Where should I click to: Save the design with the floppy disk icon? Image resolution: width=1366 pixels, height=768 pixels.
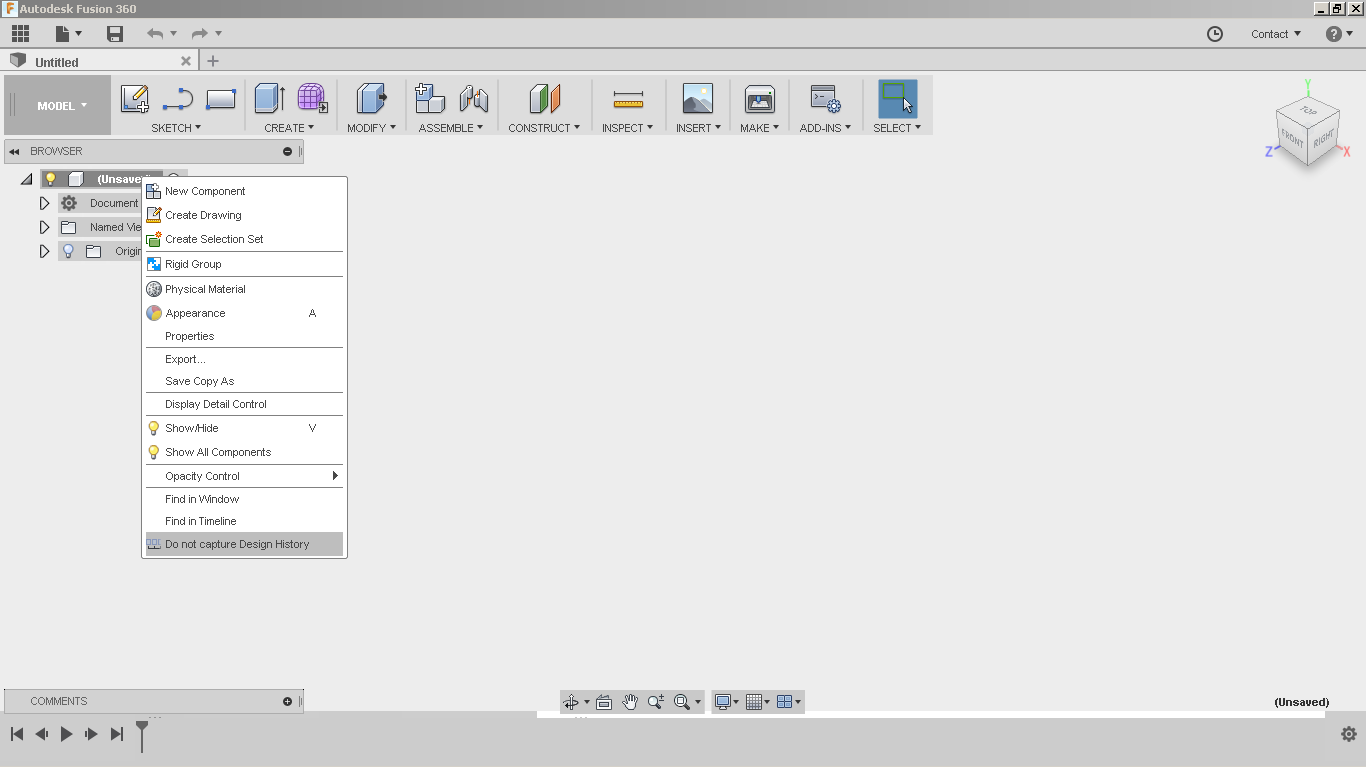[x=115, y=34]
